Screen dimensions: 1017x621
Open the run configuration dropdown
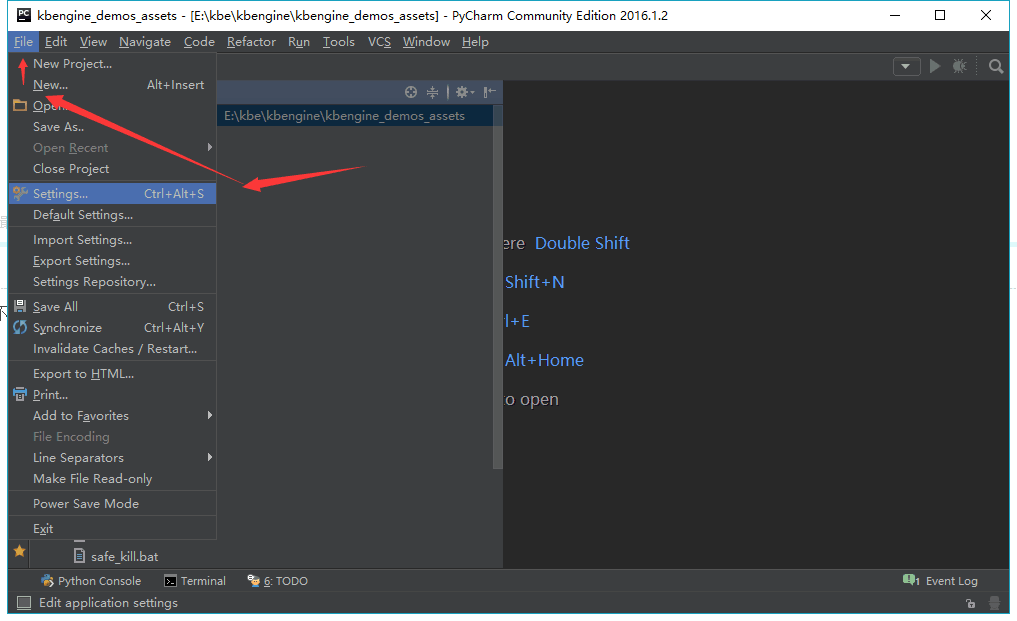pyautogui.click(x=906, y=66)
